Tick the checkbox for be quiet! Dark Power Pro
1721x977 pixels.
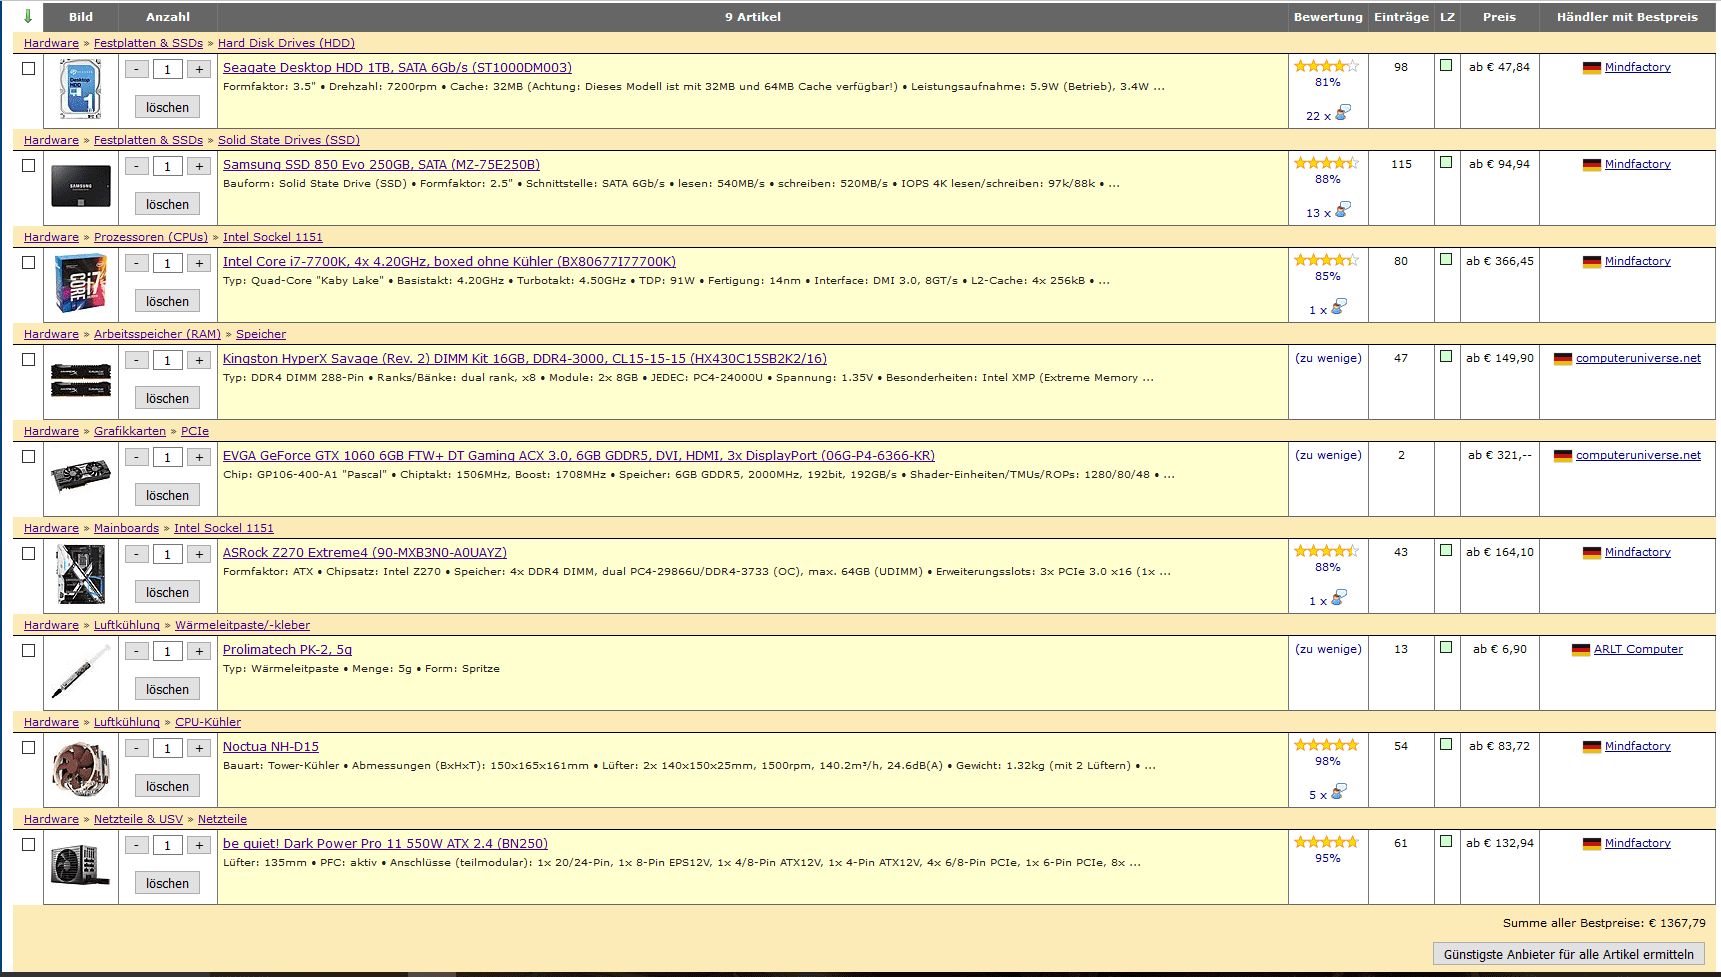click(28, 844)
